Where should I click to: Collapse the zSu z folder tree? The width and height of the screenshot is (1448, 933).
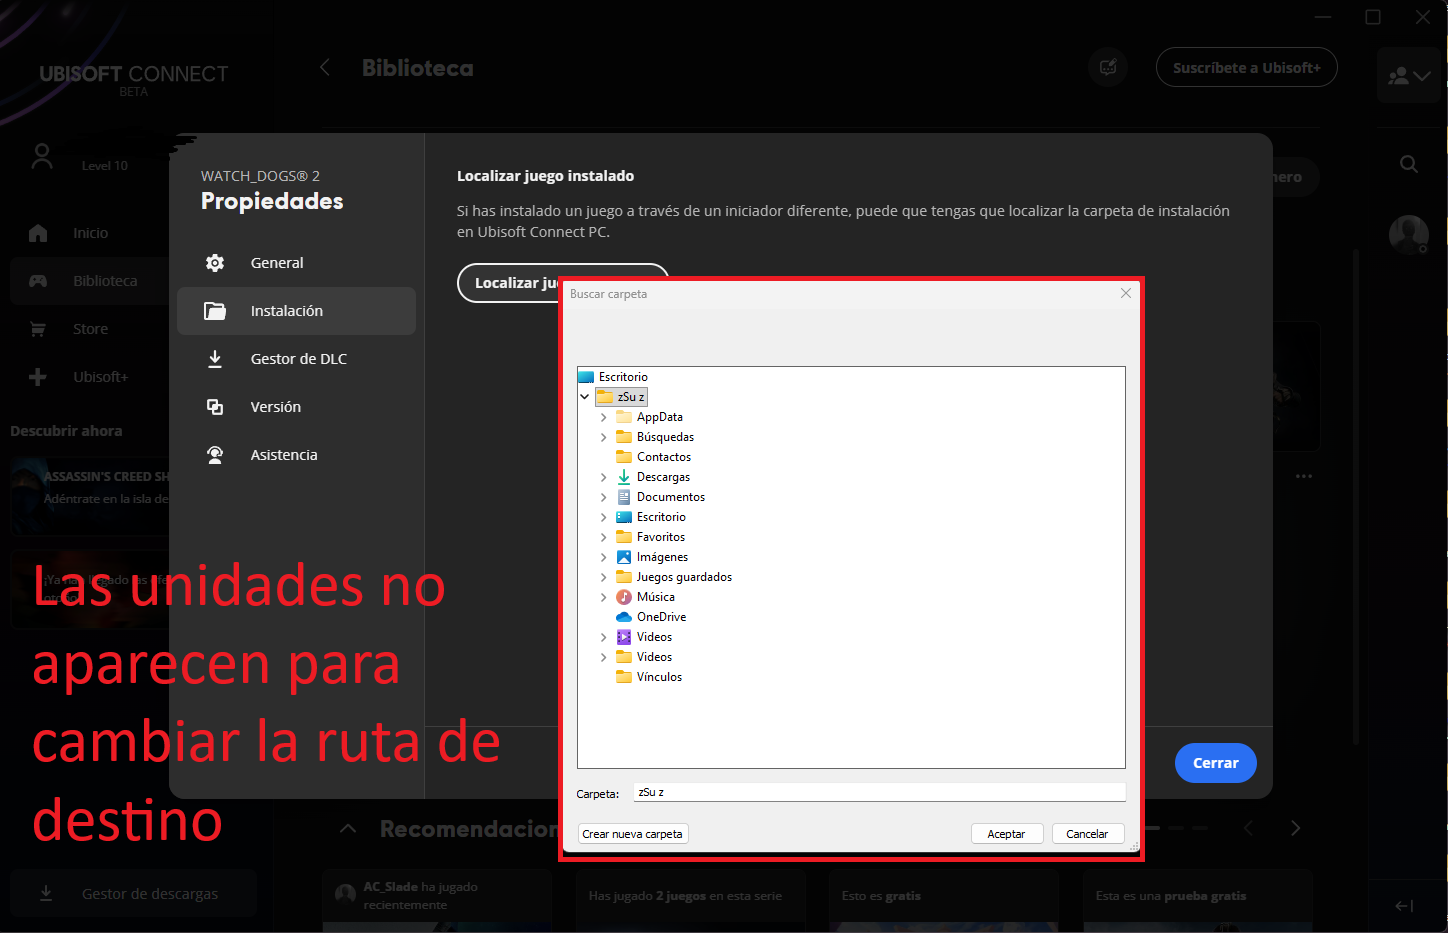click(585, 397)
